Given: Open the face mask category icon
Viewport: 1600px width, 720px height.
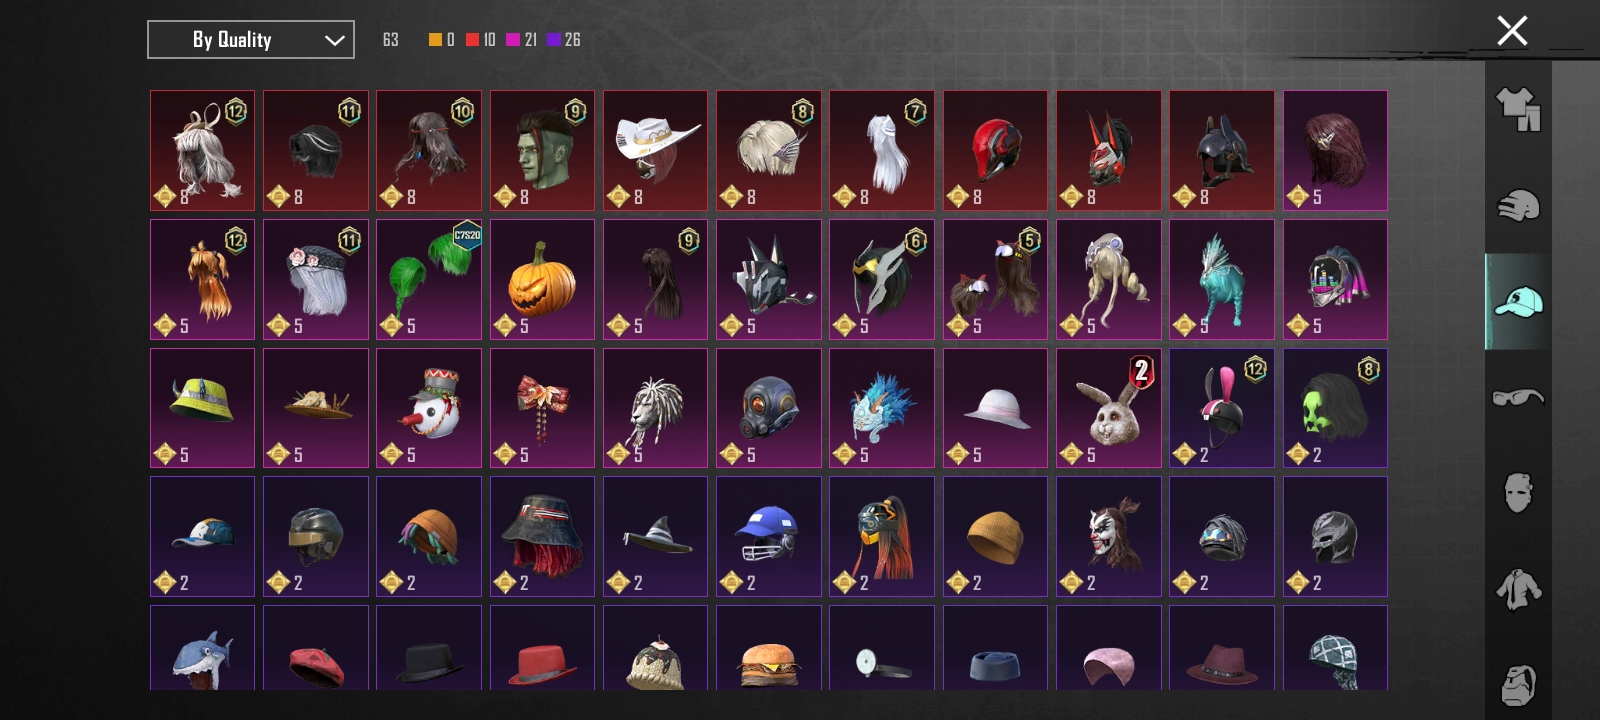Looking at the screenshot, I should tap(1518, 492).
